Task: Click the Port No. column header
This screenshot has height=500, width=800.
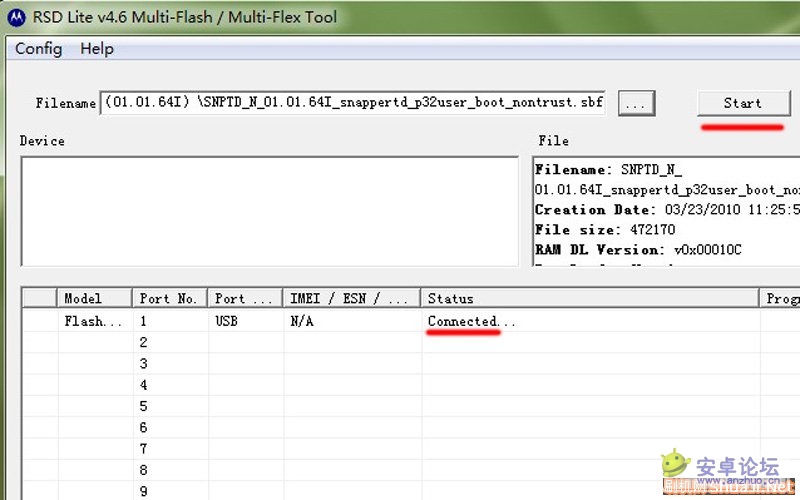Action: coord(169,298)
